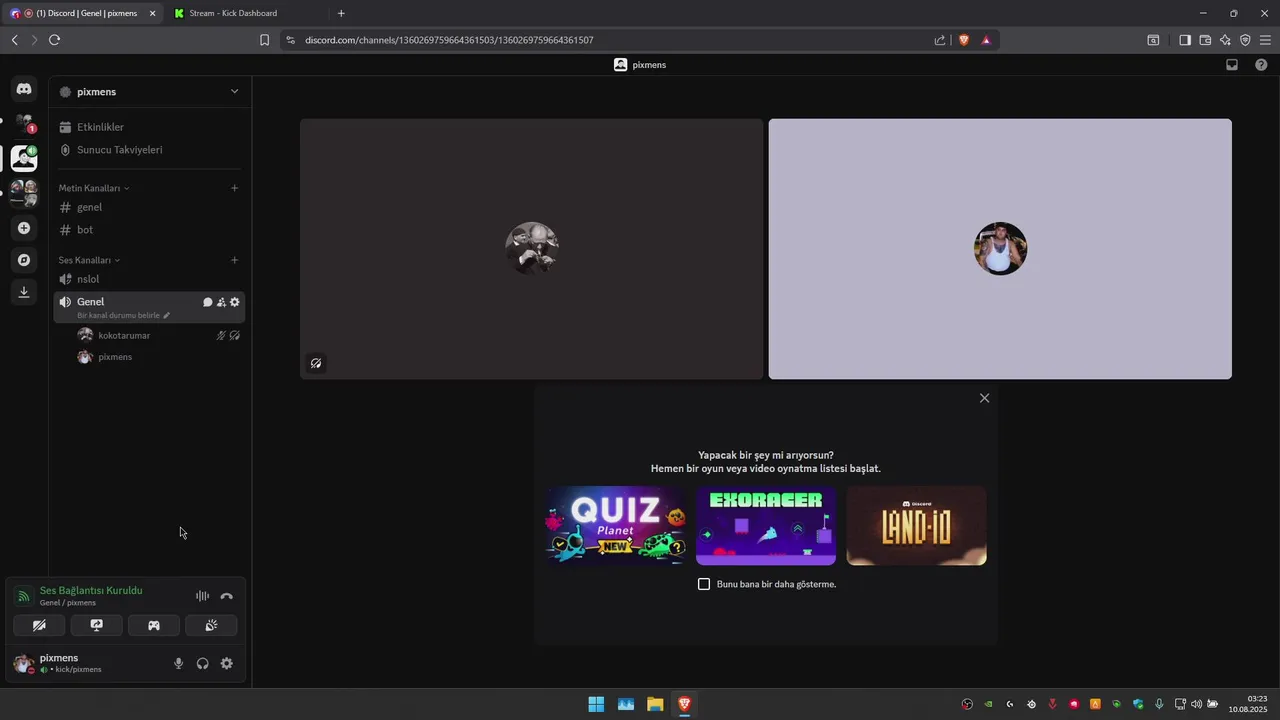Screen dimensions: 1280x720
Task: Close the activity suggestions popup
Action: [x=984, y=398]
